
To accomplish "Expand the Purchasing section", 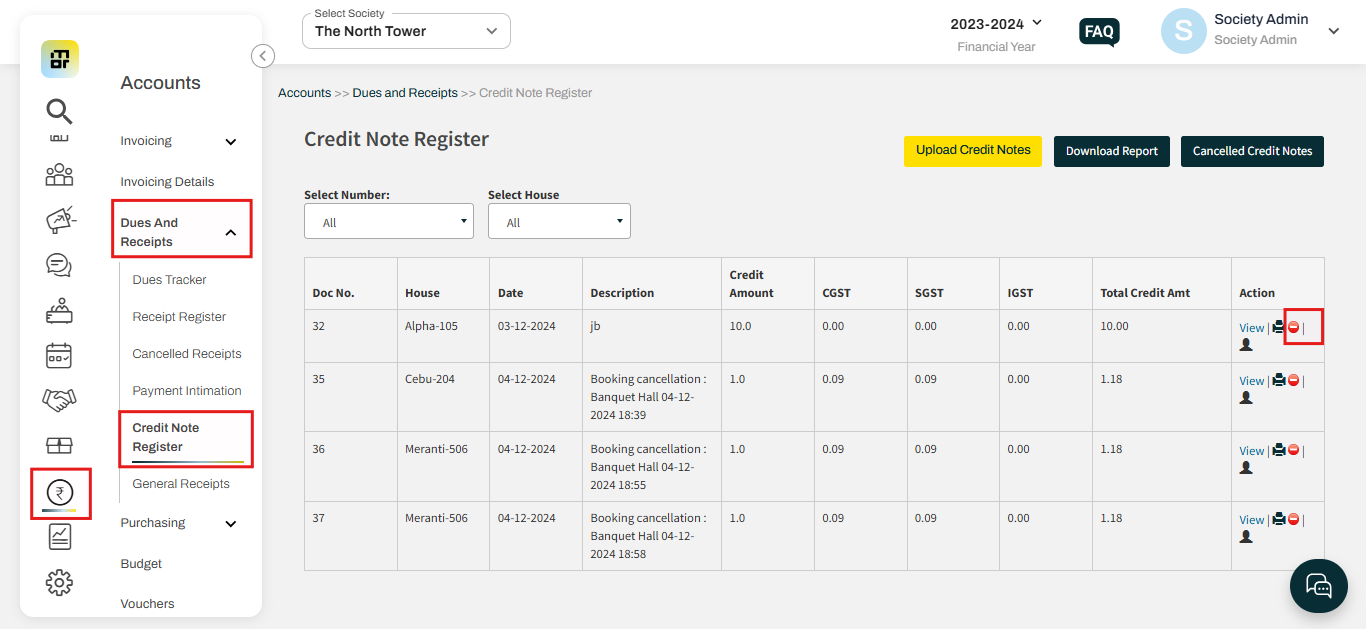I will pos(180,522).
